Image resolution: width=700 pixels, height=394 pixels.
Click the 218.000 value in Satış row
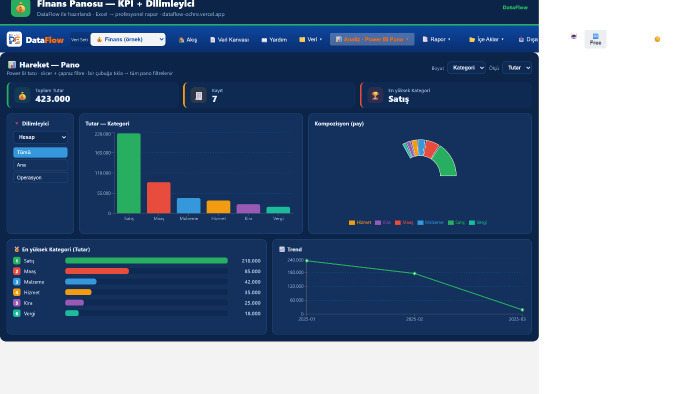(251, 261)
